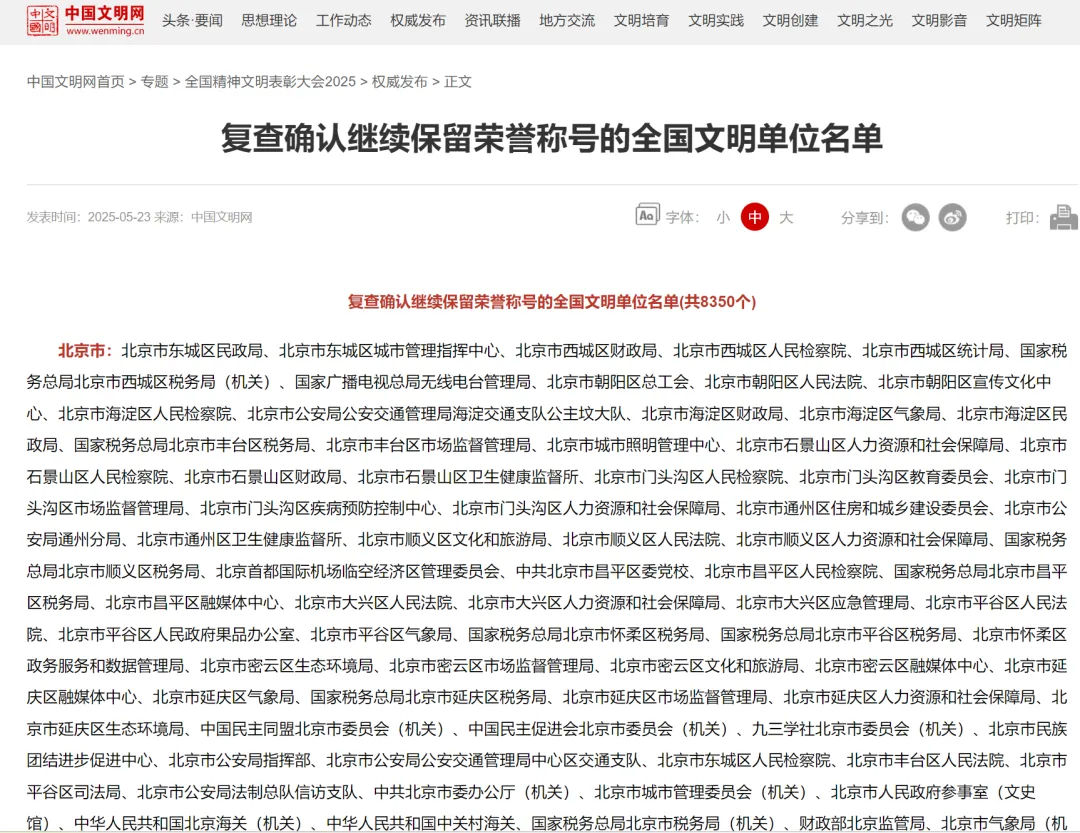Image resolution: width=1080 pixels, height=833 pixels.
Task: Click the red subtitle mentioning 共8350个
Action: [x=552, y=302]
